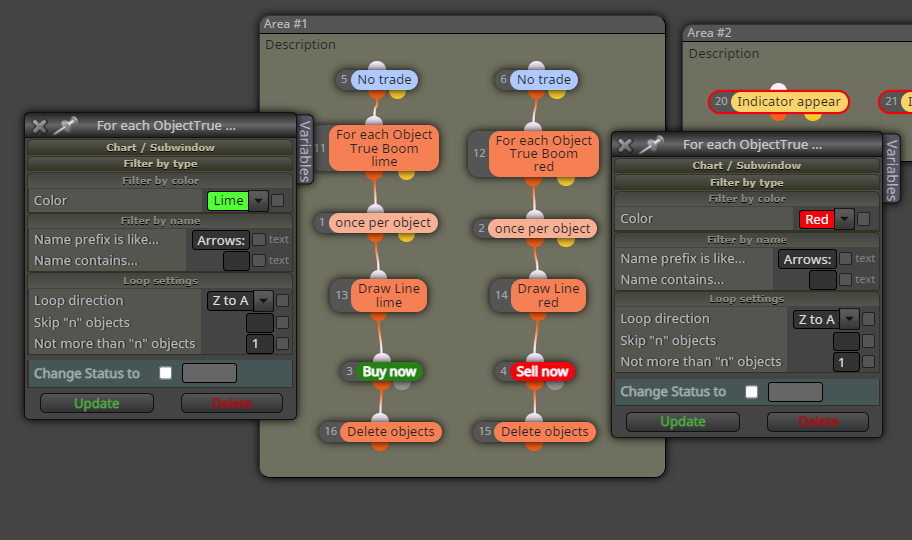
Task: Click the Delete button in left panel
Action: 231,403
